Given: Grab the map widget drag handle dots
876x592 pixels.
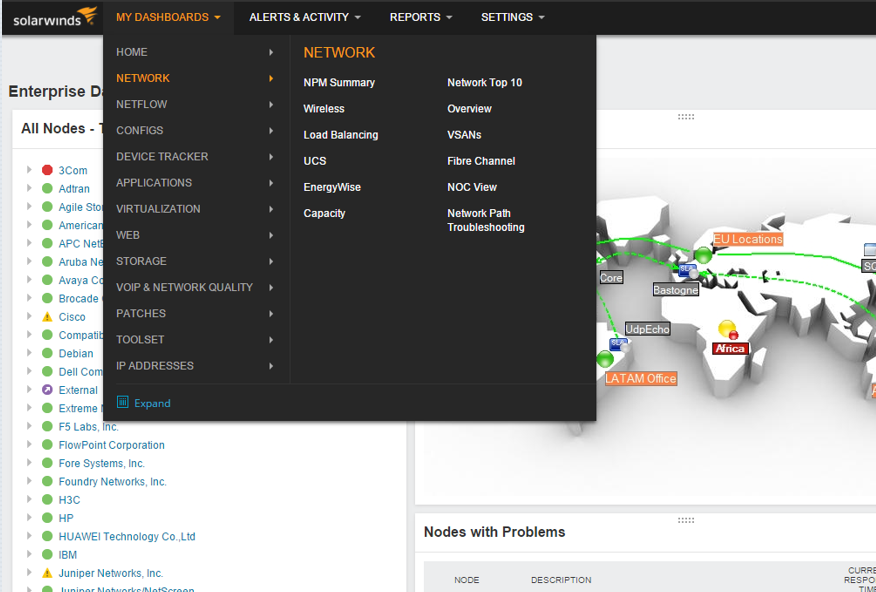Looking at the screenshot, I should (685, 117).
